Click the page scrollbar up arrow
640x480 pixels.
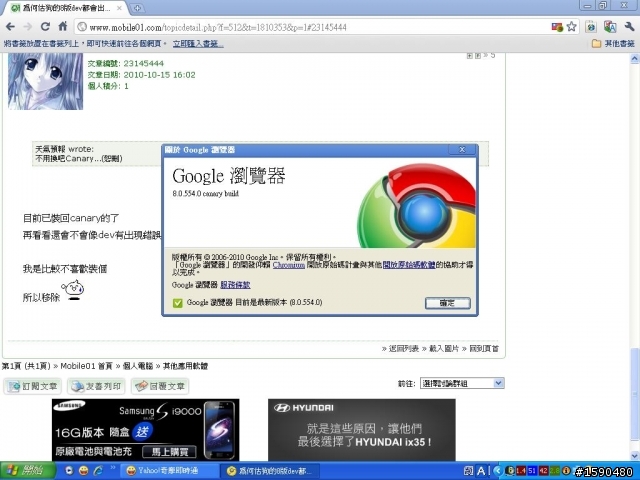(635, 59)
